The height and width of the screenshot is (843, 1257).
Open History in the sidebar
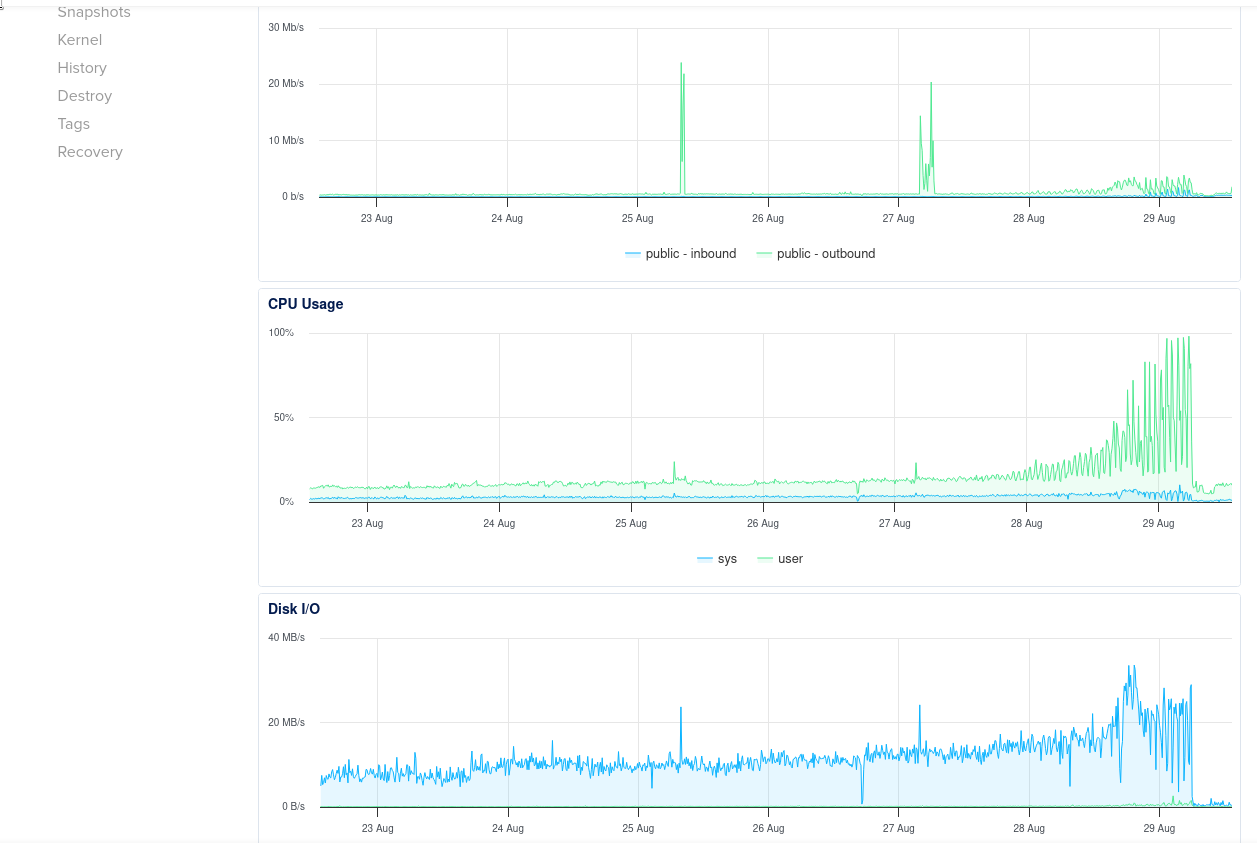82,68
